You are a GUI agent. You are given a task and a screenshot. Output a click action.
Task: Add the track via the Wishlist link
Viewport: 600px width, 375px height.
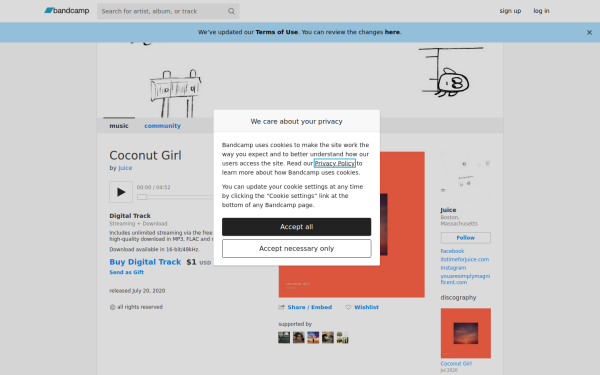coord(366,307)
